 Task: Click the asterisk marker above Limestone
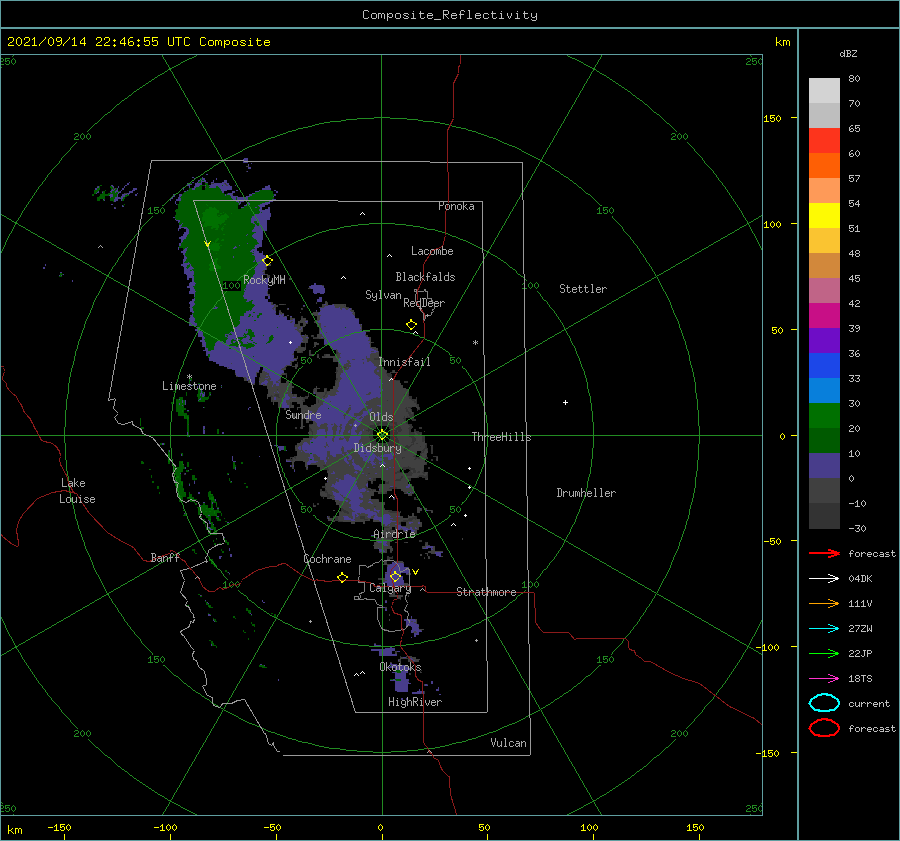pyautogui.click(x=189, y=377)
